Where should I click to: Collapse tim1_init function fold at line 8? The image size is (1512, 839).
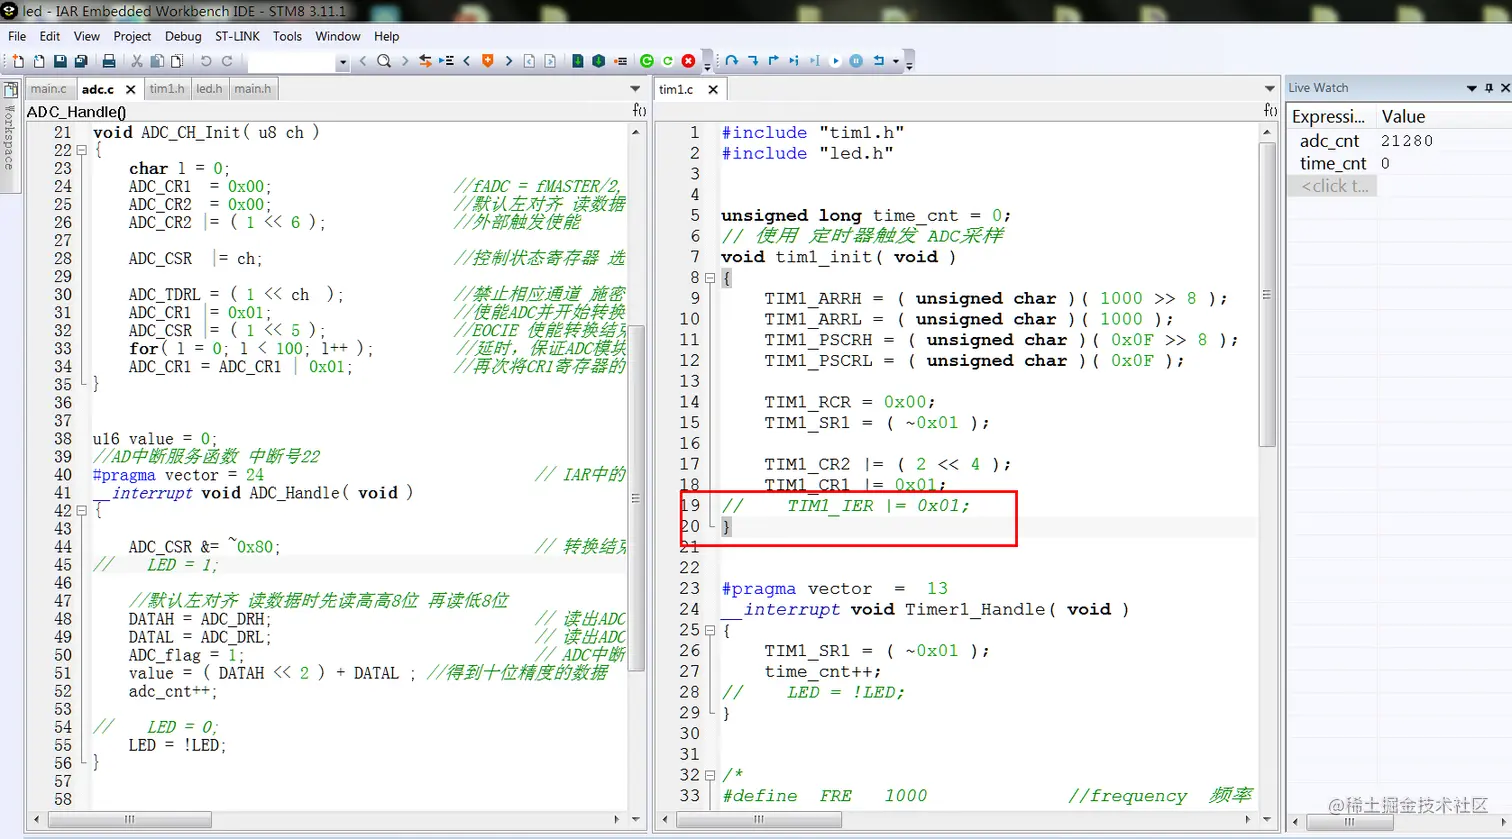(x=710, y=277)
